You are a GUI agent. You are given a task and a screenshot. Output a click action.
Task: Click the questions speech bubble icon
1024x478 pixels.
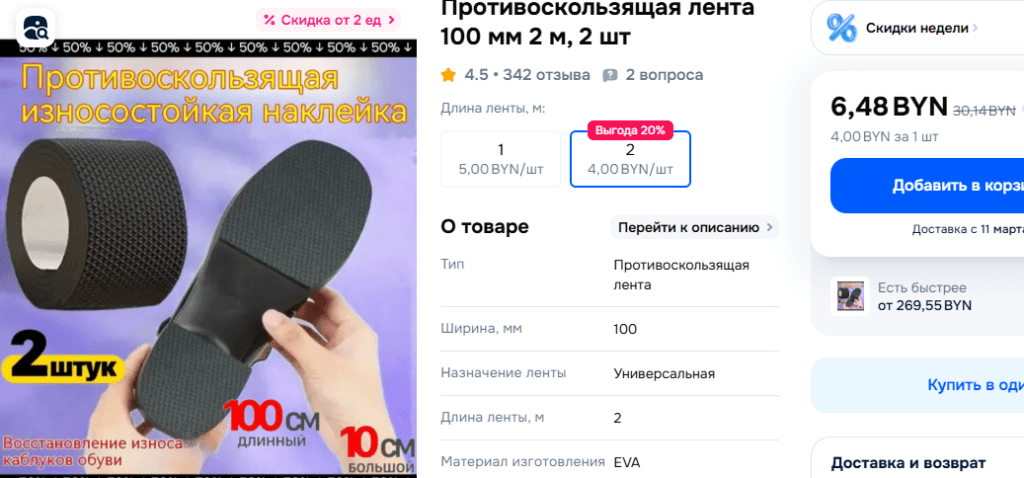(609, 75)
